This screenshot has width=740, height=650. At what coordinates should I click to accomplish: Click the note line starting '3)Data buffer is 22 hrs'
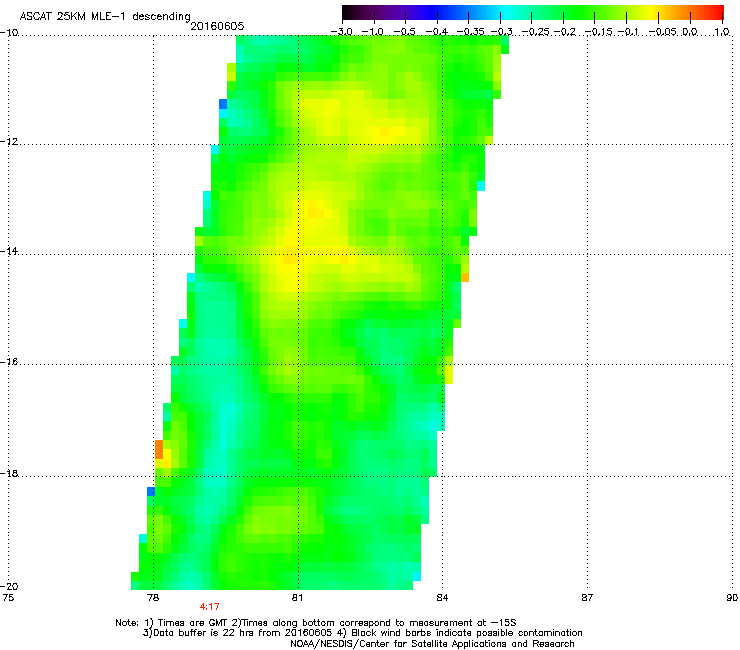[362, 633]
